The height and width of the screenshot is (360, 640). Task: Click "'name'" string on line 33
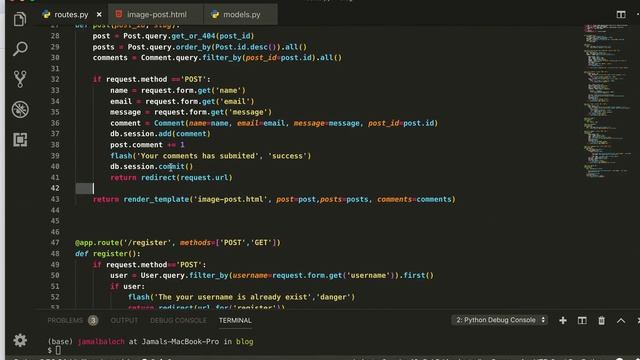[229, 90]
